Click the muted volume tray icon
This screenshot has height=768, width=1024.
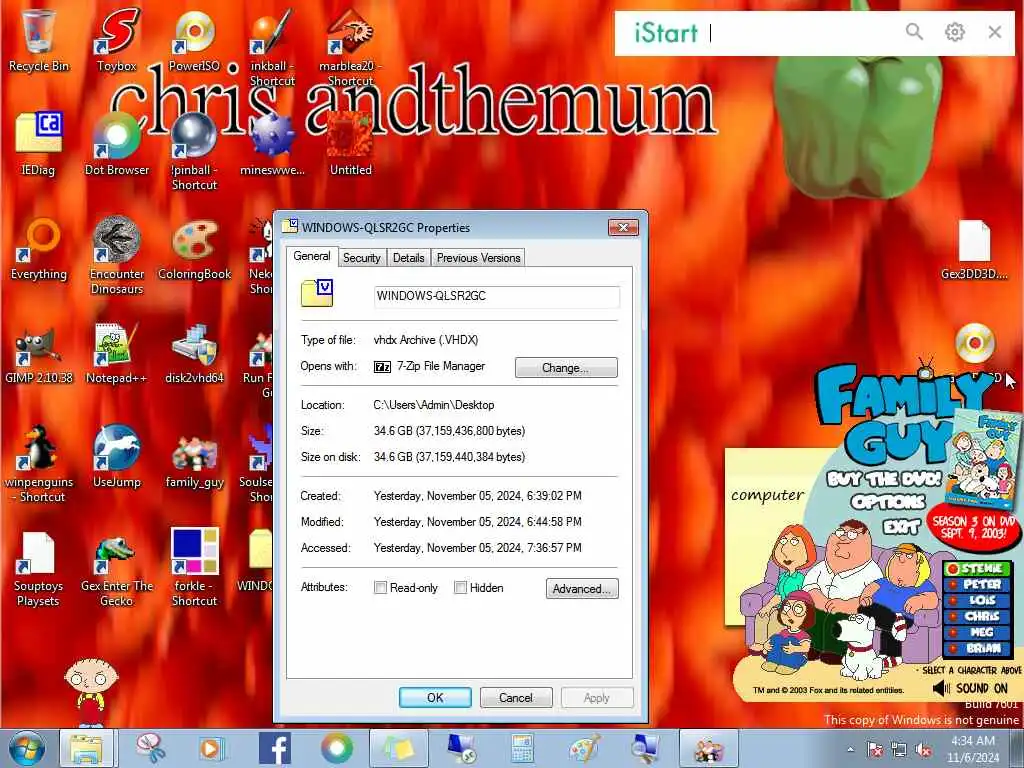coord(924,750)
